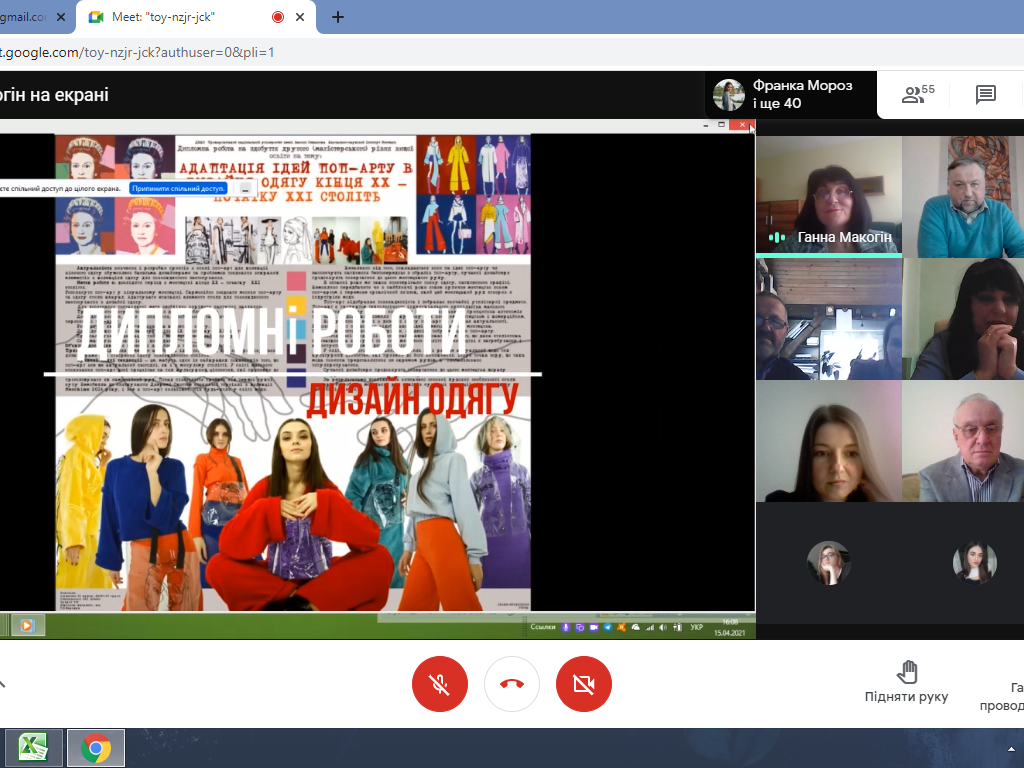
Task: Raise hand with Підняти руку
Action: click(x=906, y=681)
